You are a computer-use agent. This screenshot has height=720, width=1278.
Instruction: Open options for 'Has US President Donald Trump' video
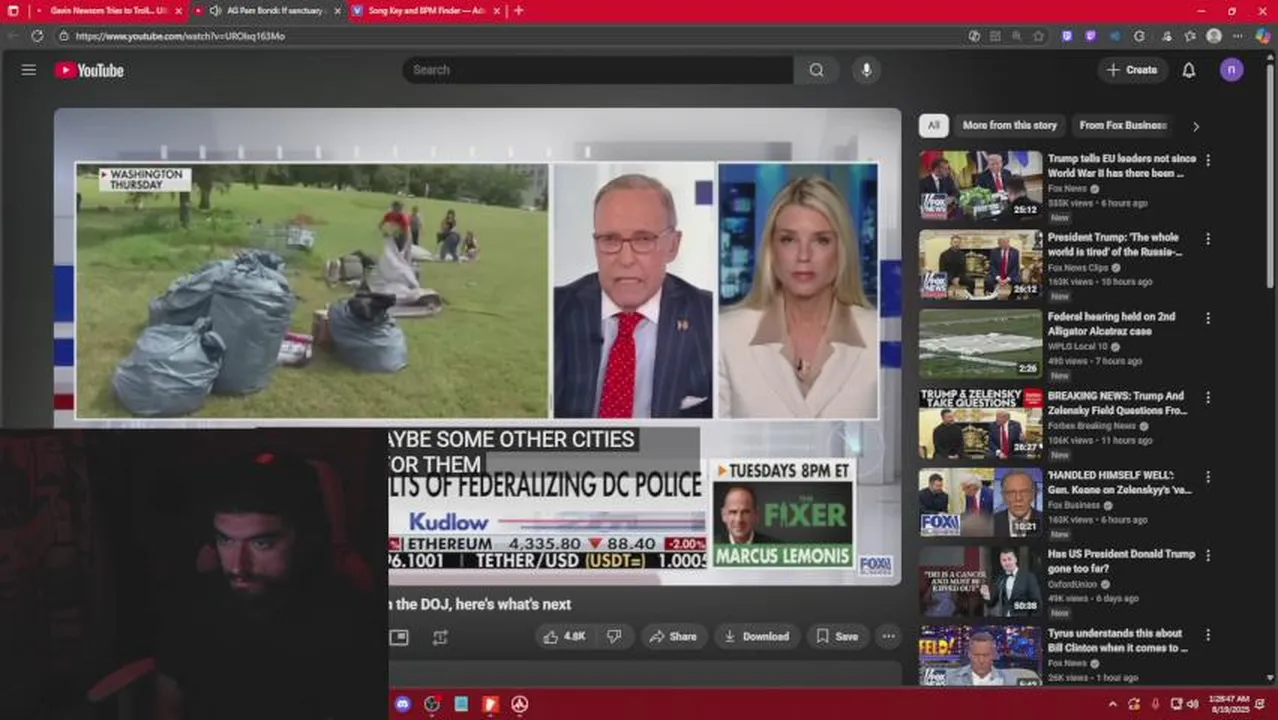click(1208, 555)
